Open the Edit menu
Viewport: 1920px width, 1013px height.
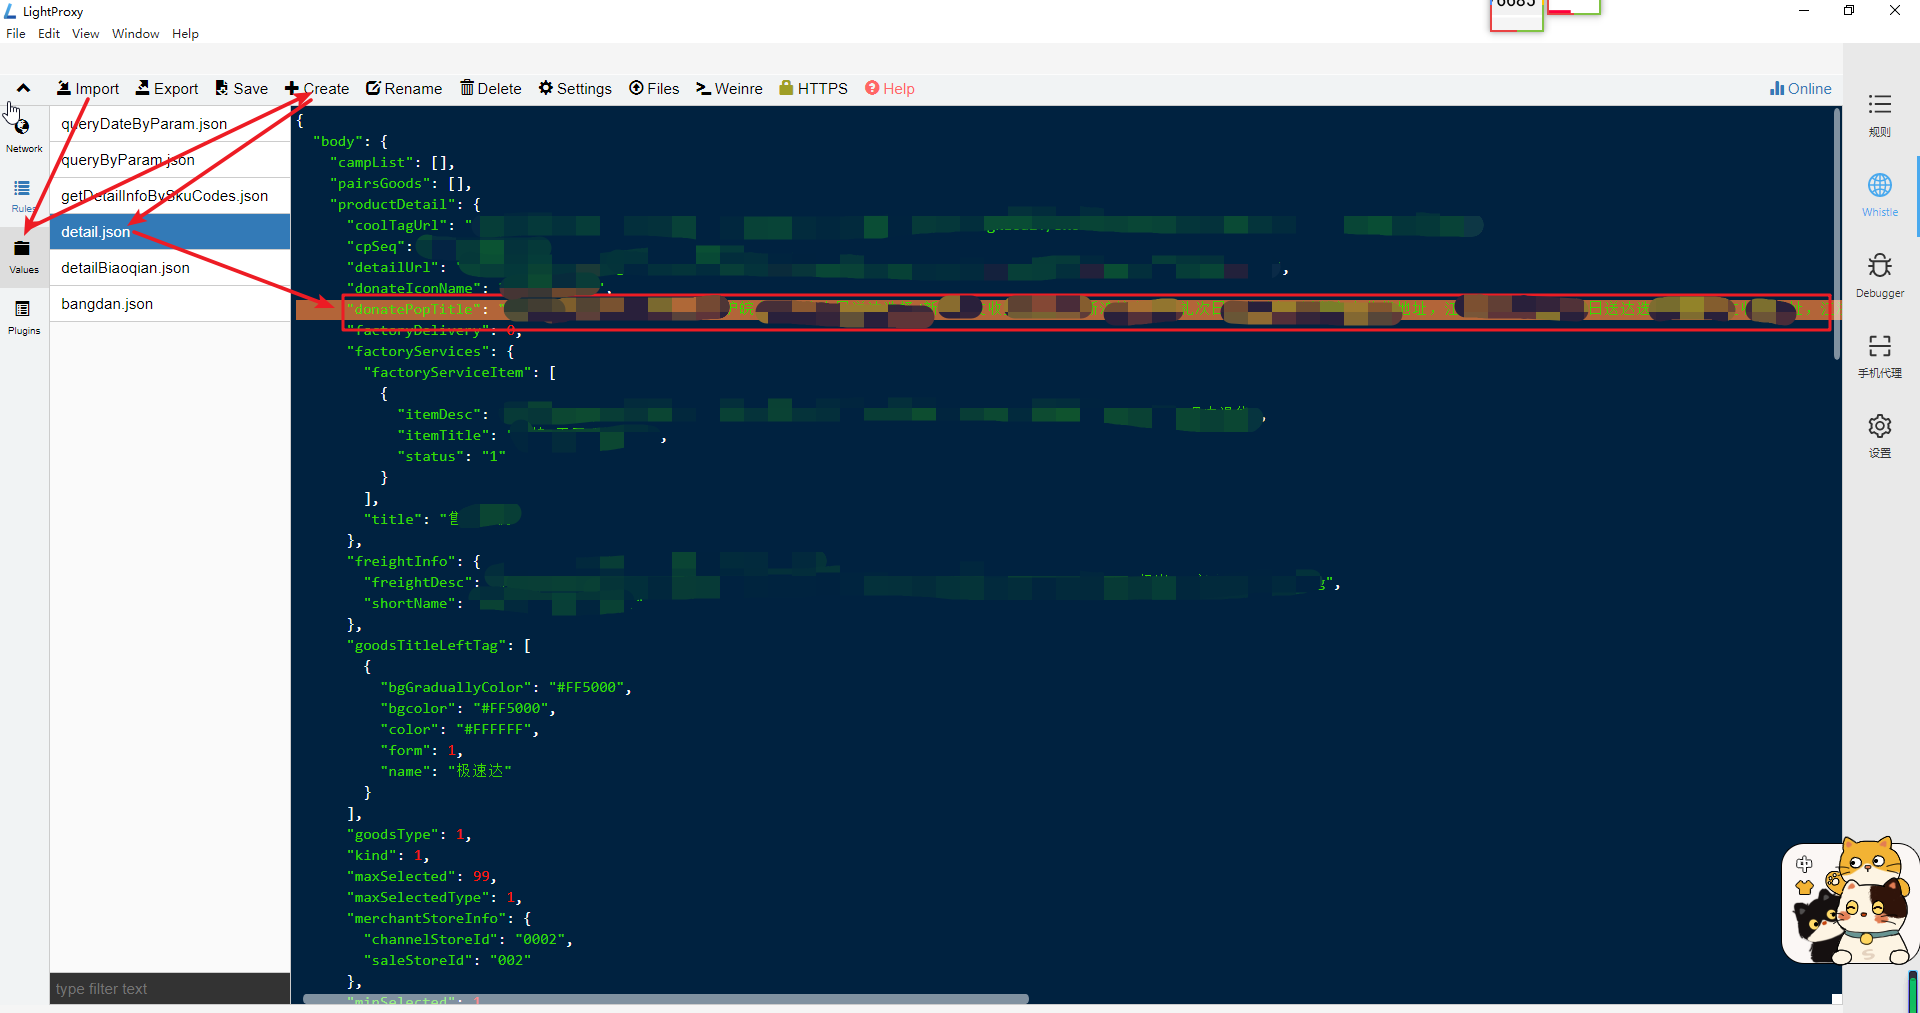pyautogui.click(x=49, y=33)
